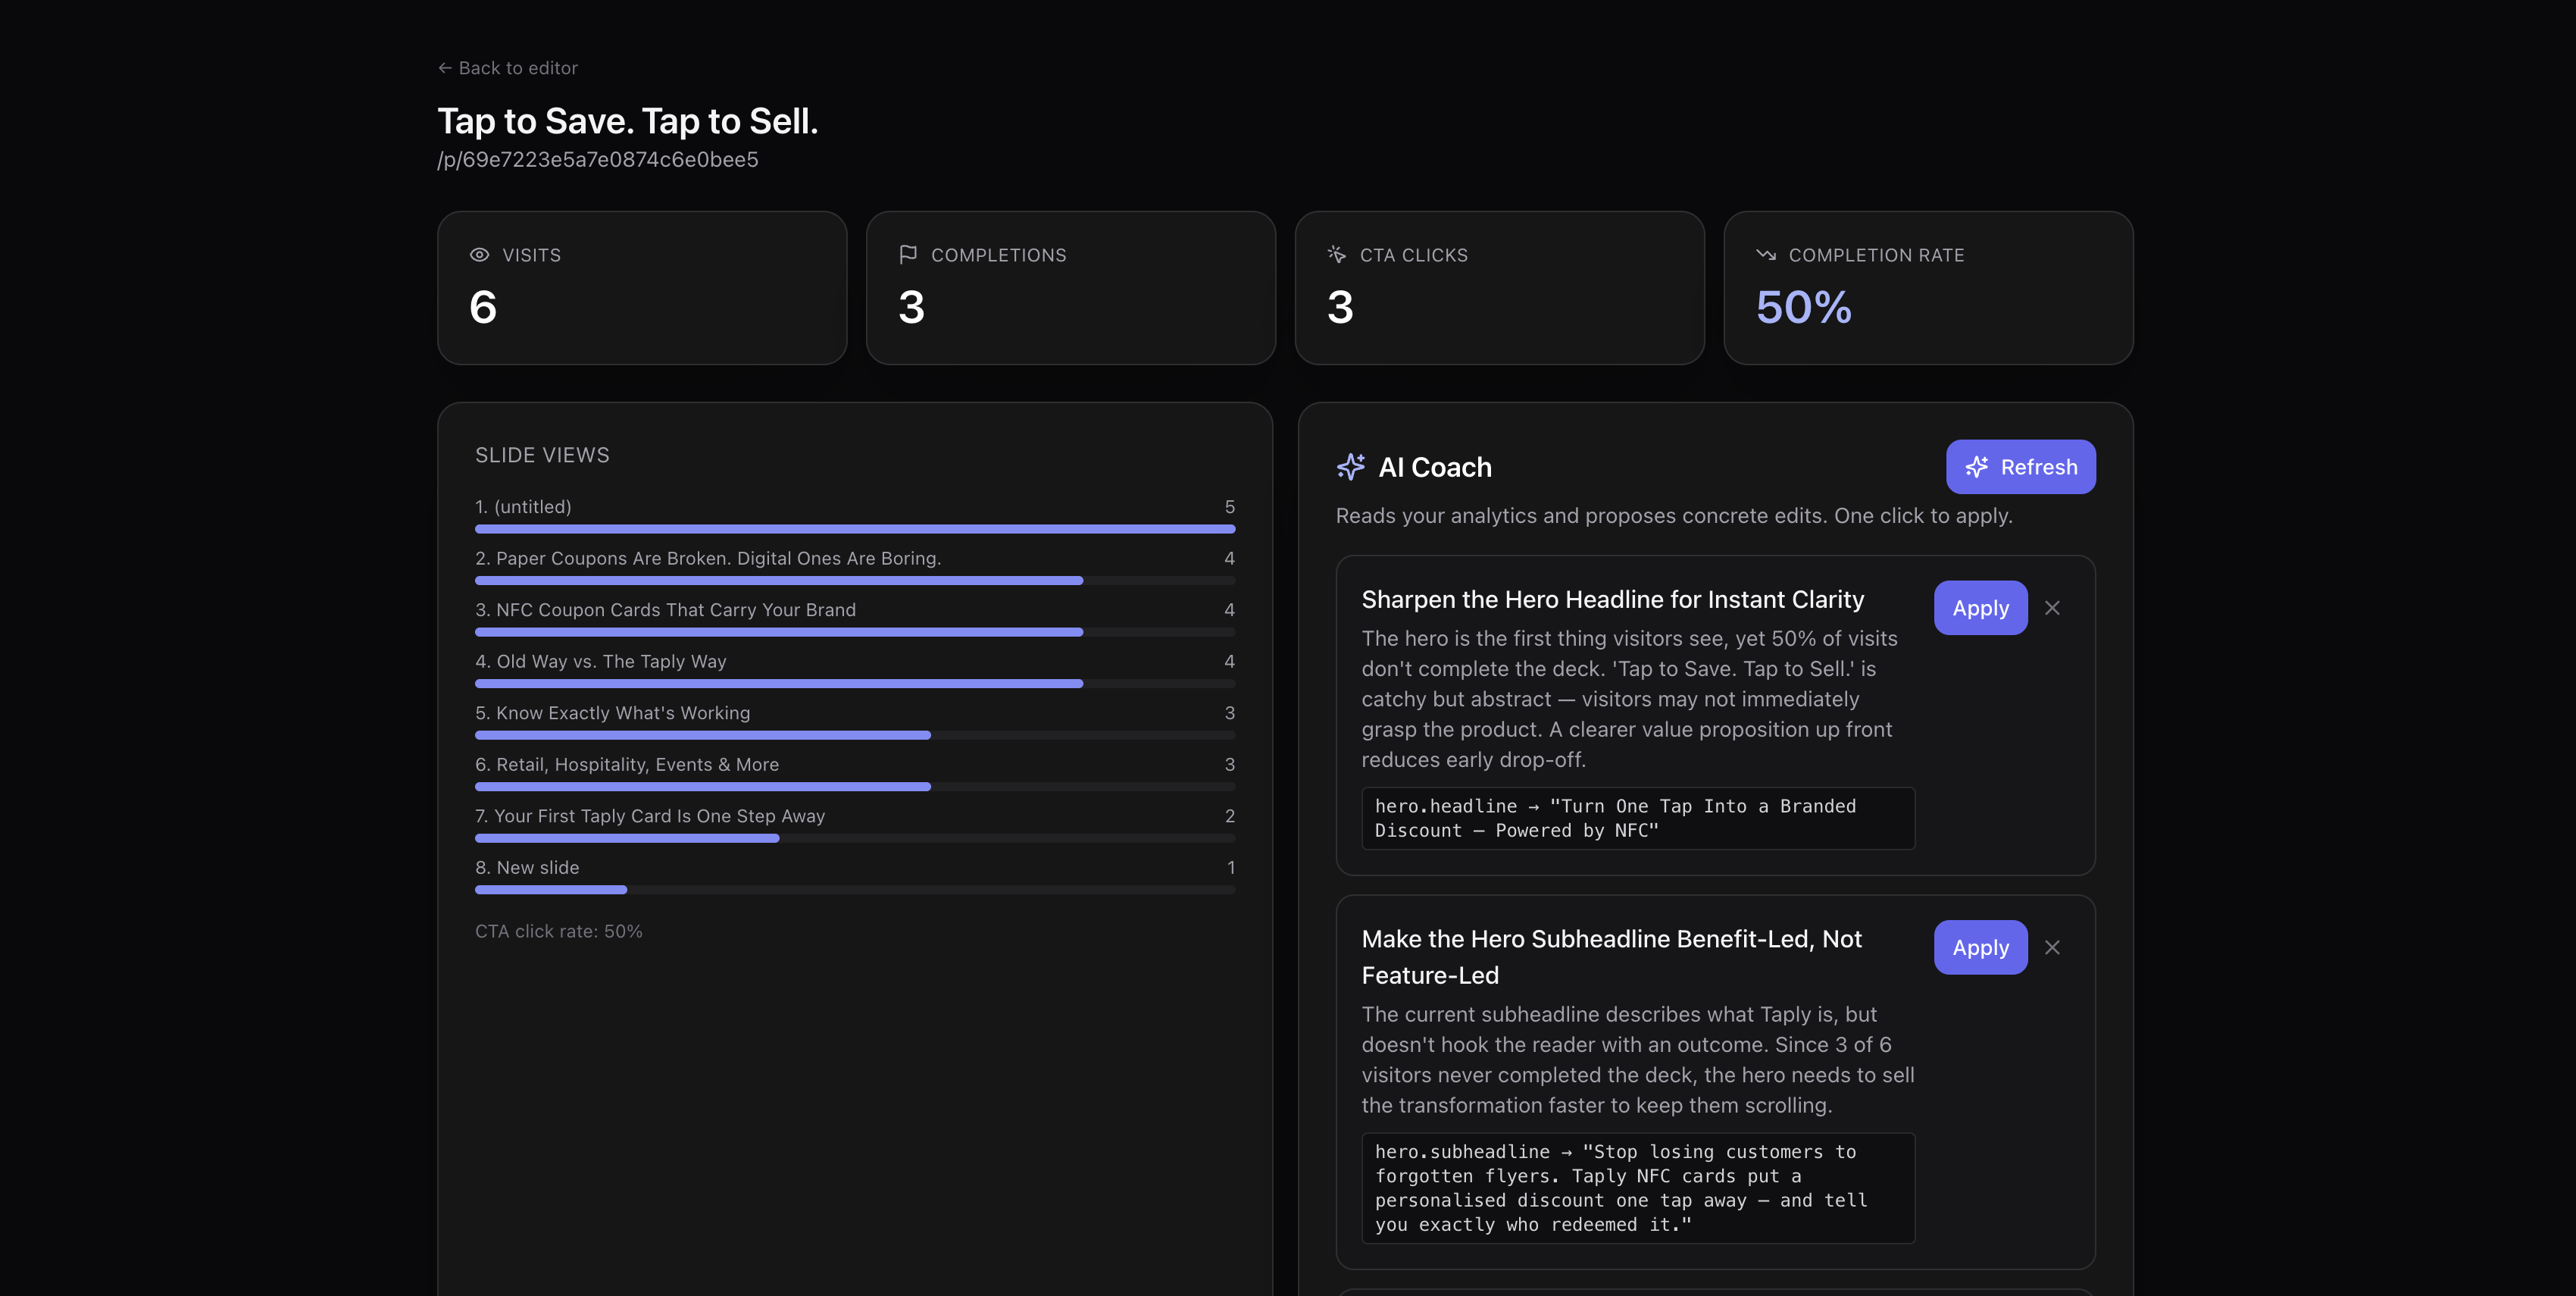The width and height of the screenshot is (2576, 1296).
Task: Click the CTA Clicks cursor icon
Action: (x=1337, y=255)
